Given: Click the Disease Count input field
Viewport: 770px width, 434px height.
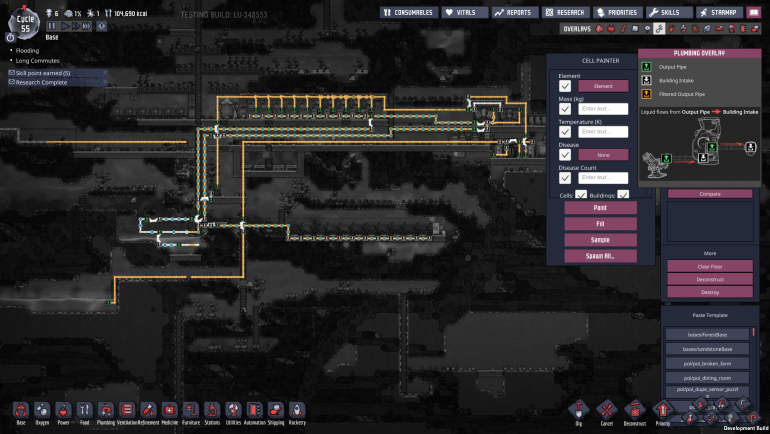Looking at the screenshot, I should click(x=603, y=178).
